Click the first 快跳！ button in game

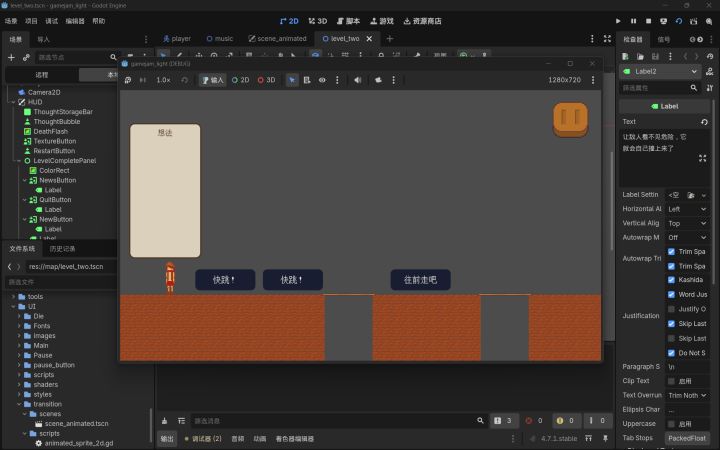point(225,280)
